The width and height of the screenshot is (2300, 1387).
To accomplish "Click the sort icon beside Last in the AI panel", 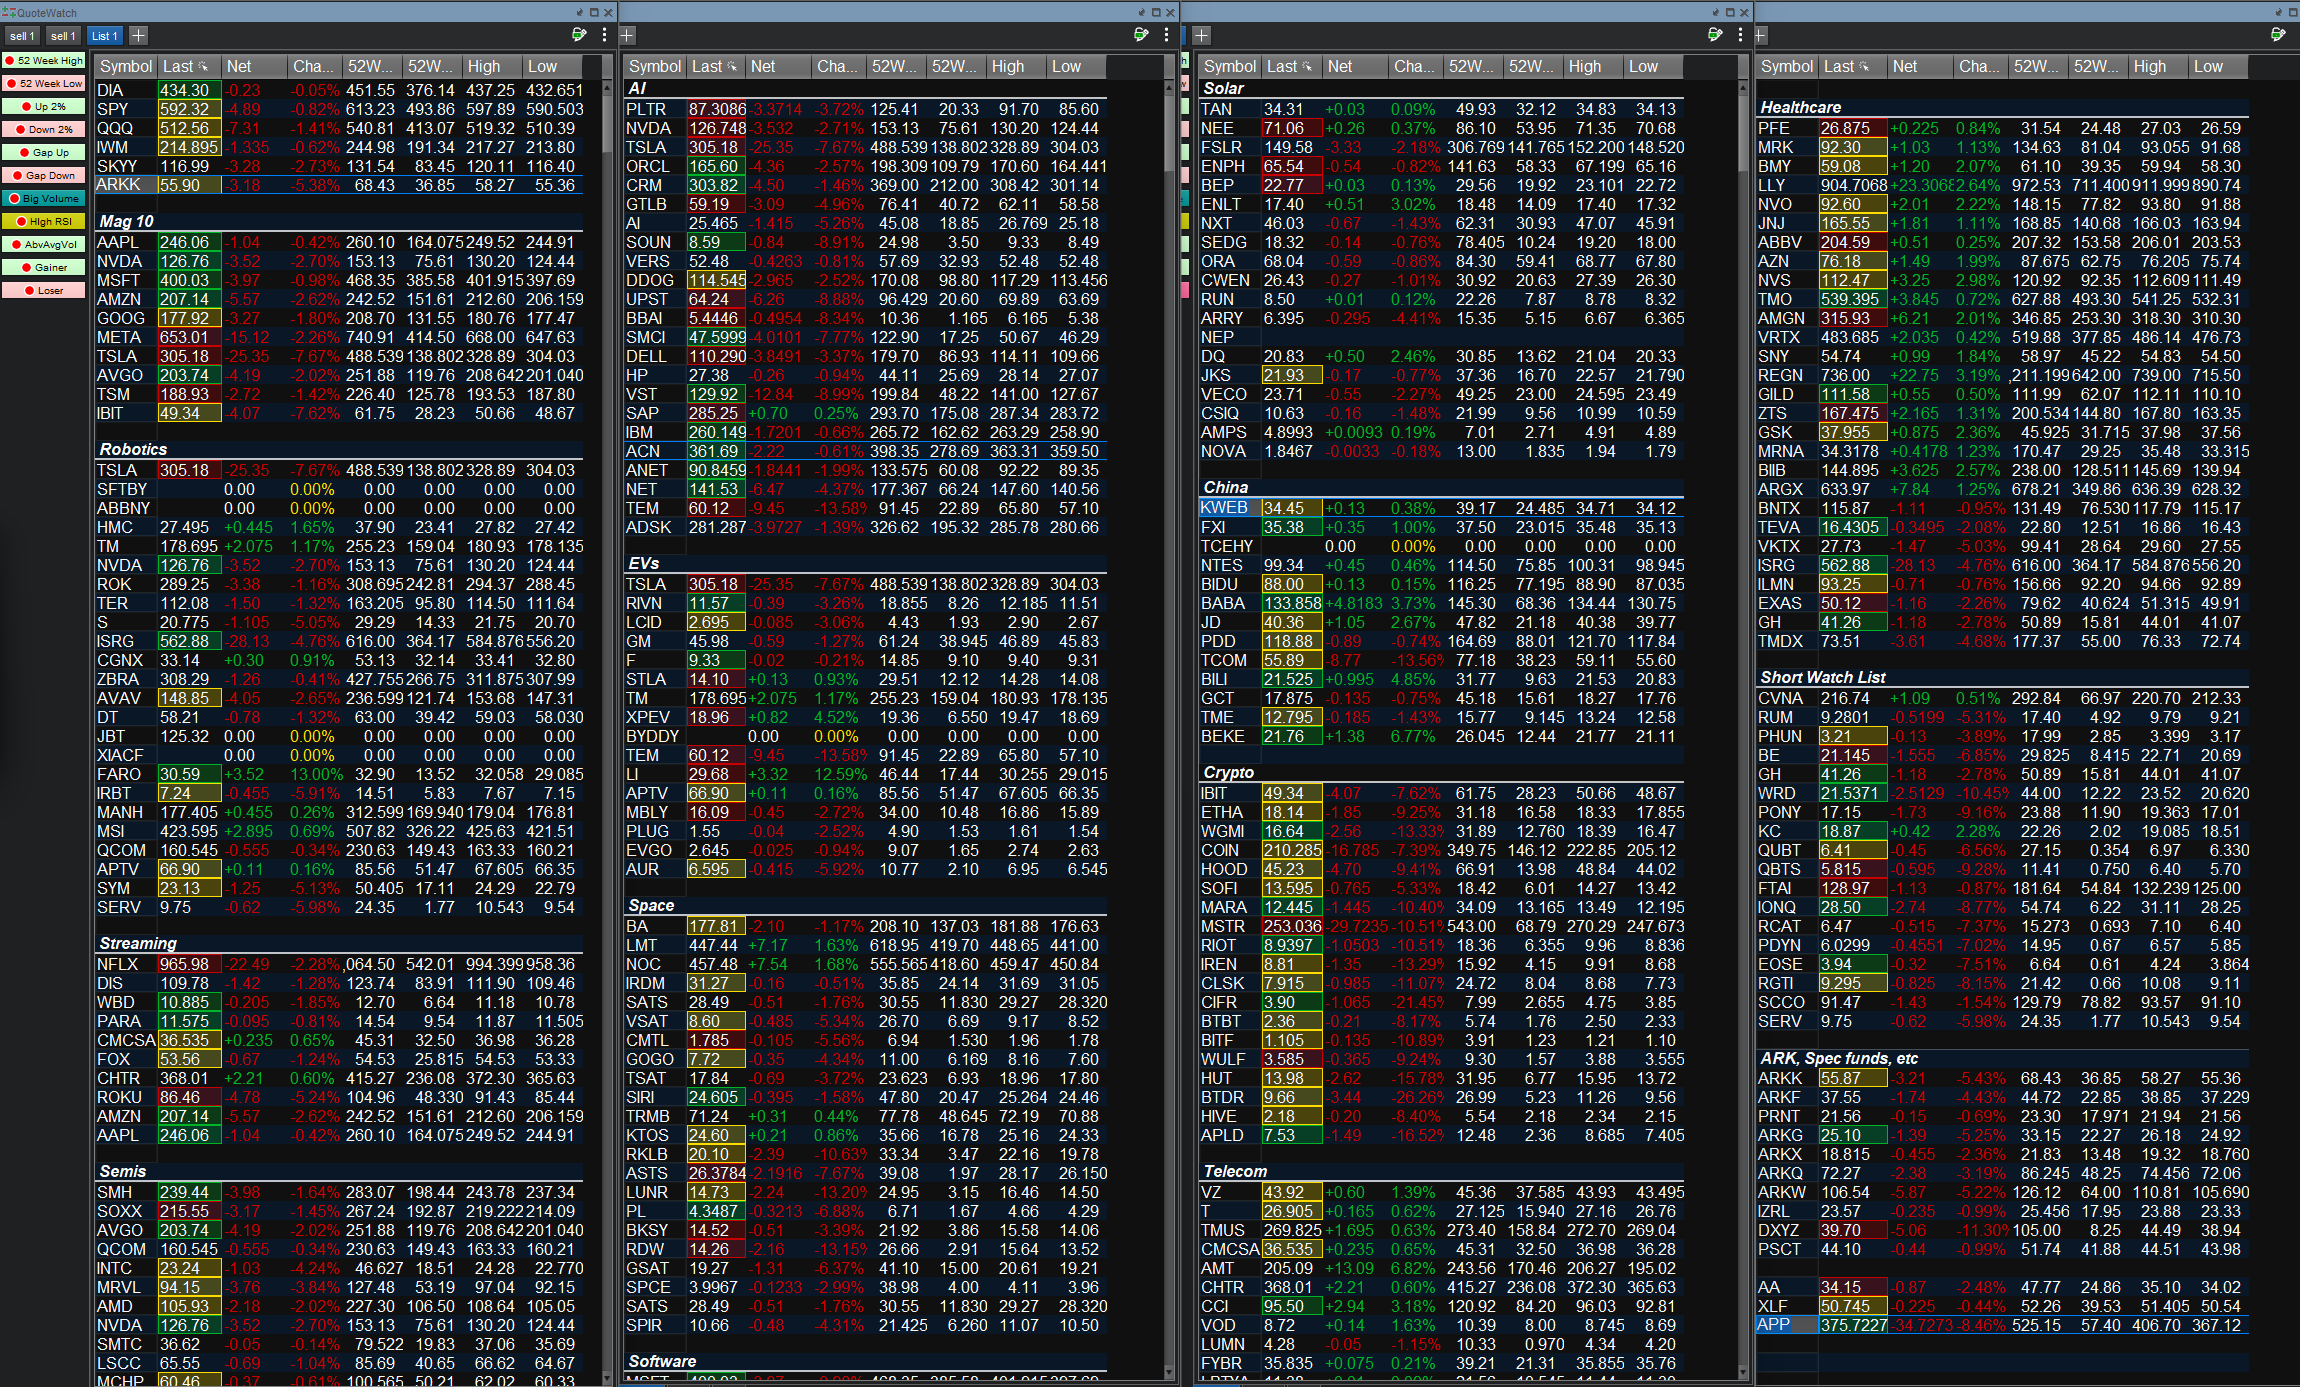I will (731, 67).
